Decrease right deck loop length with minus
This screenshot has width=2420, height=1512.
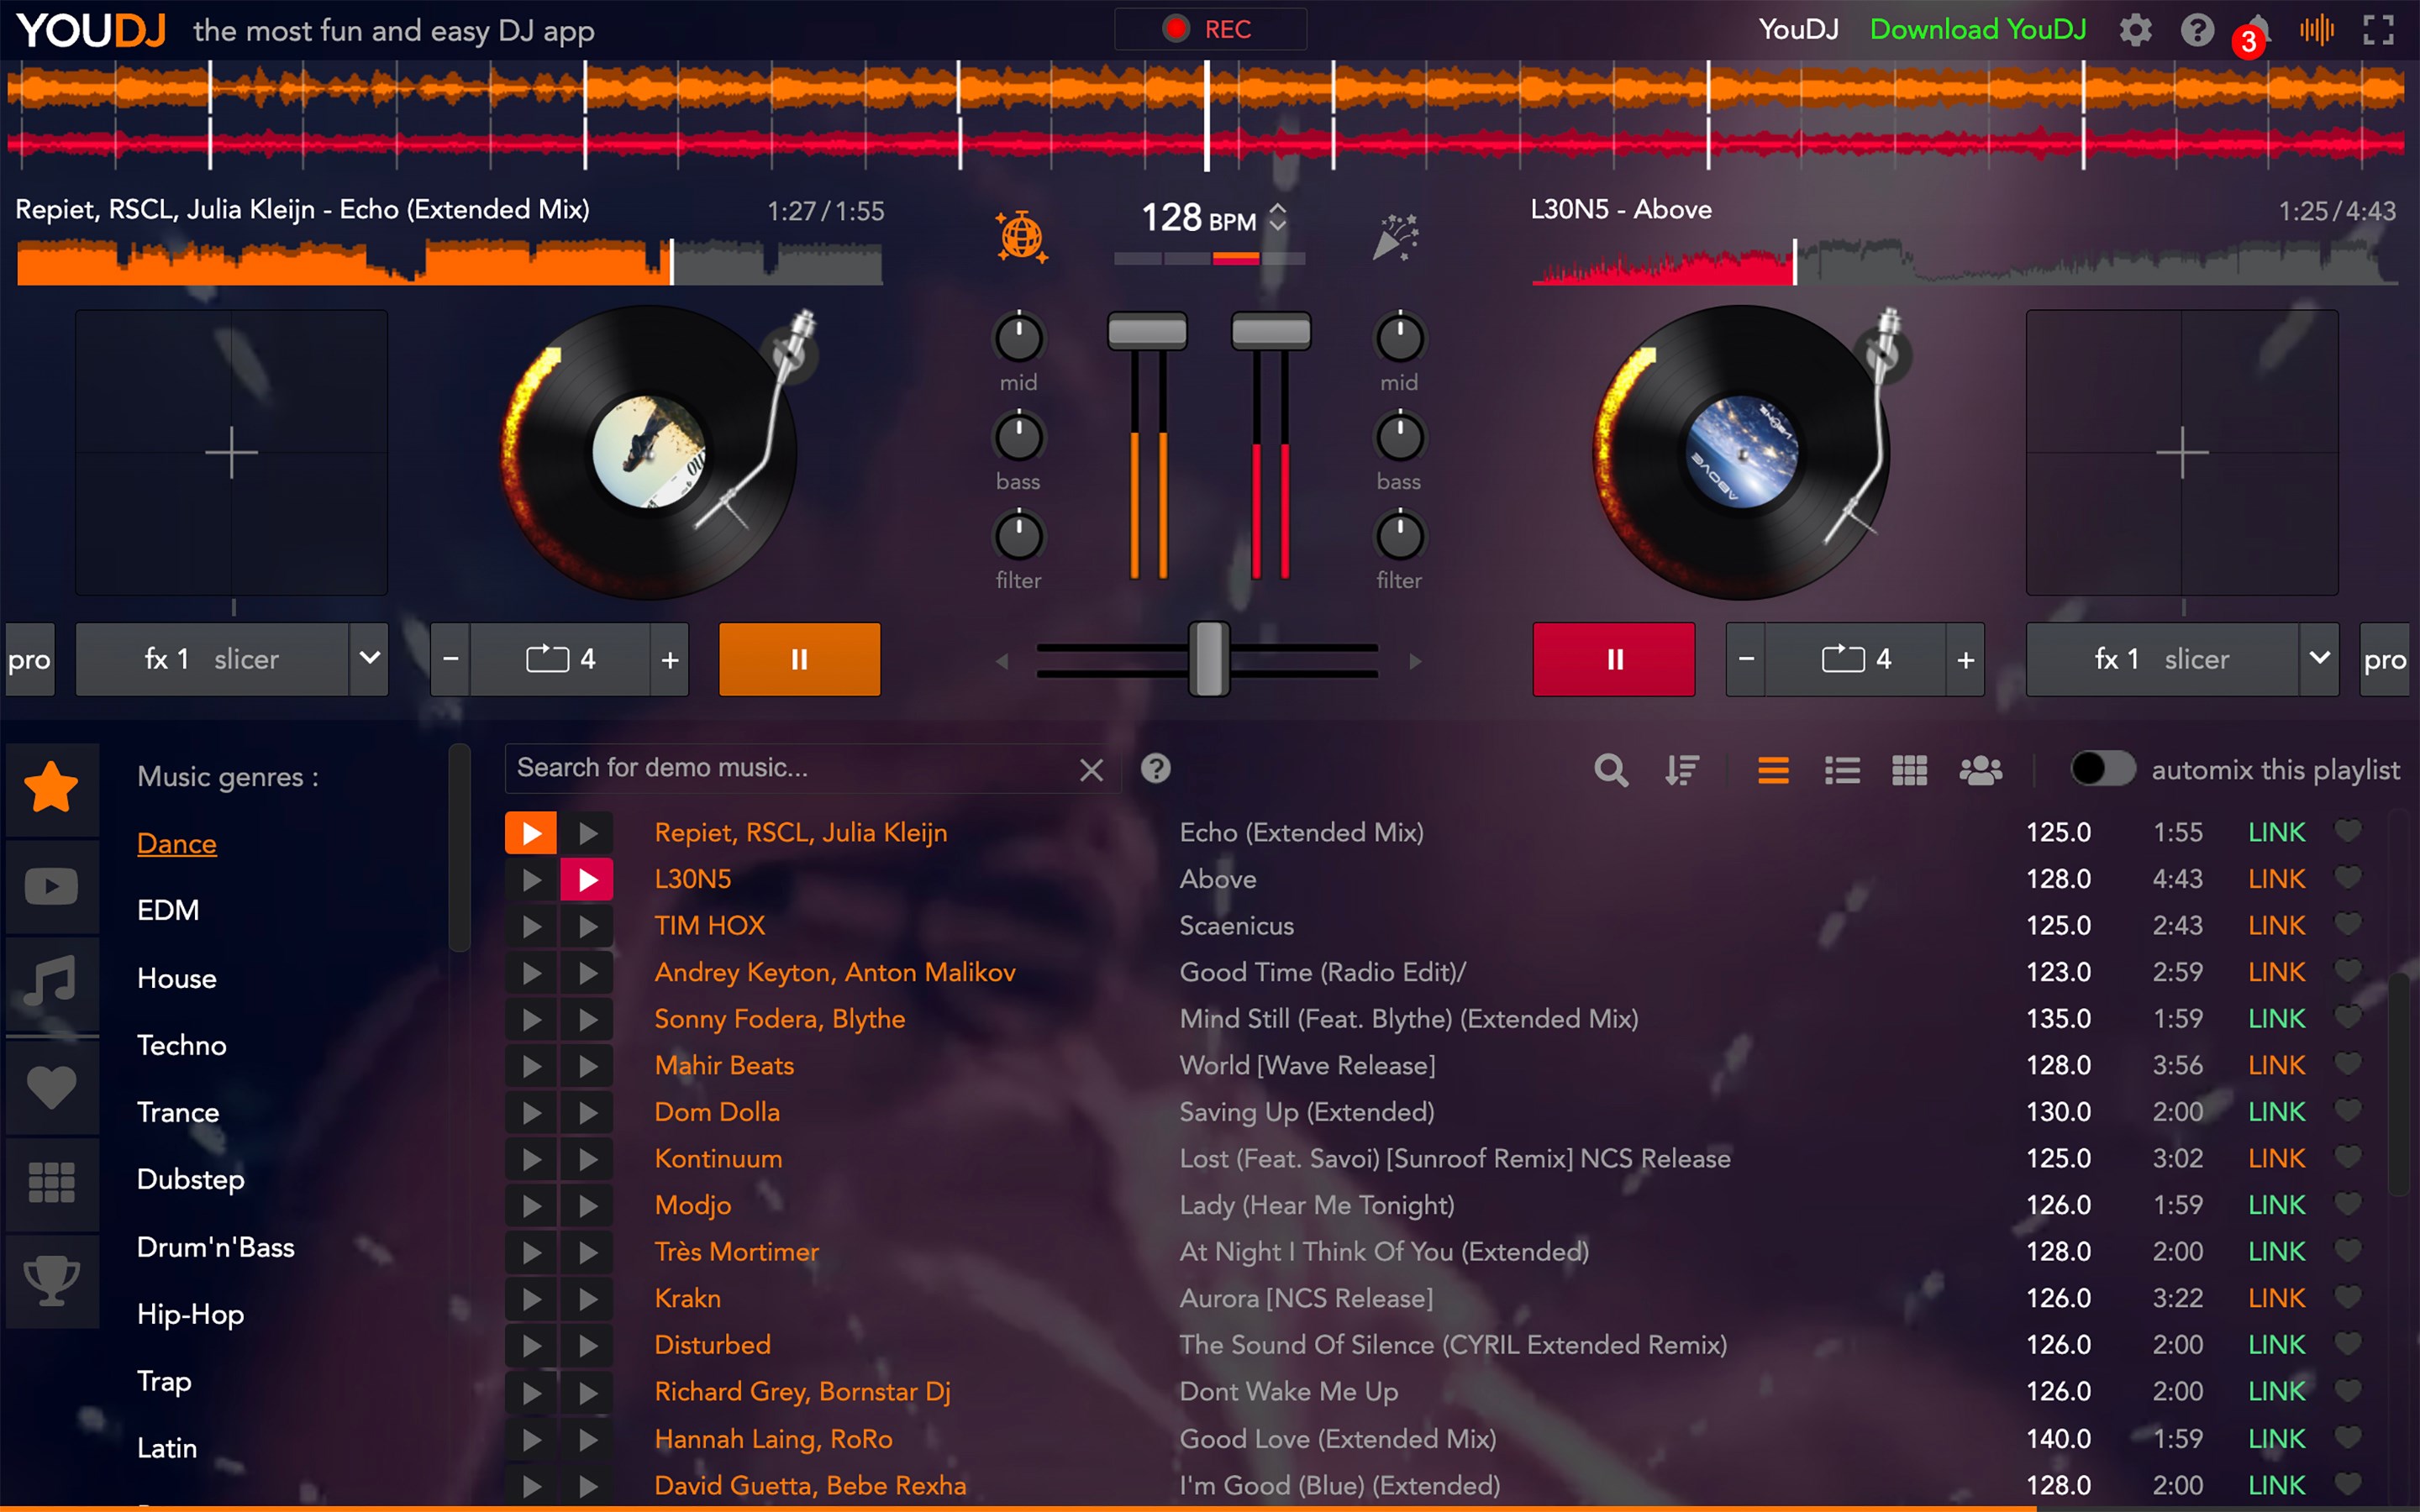[x=1746, y=659]
